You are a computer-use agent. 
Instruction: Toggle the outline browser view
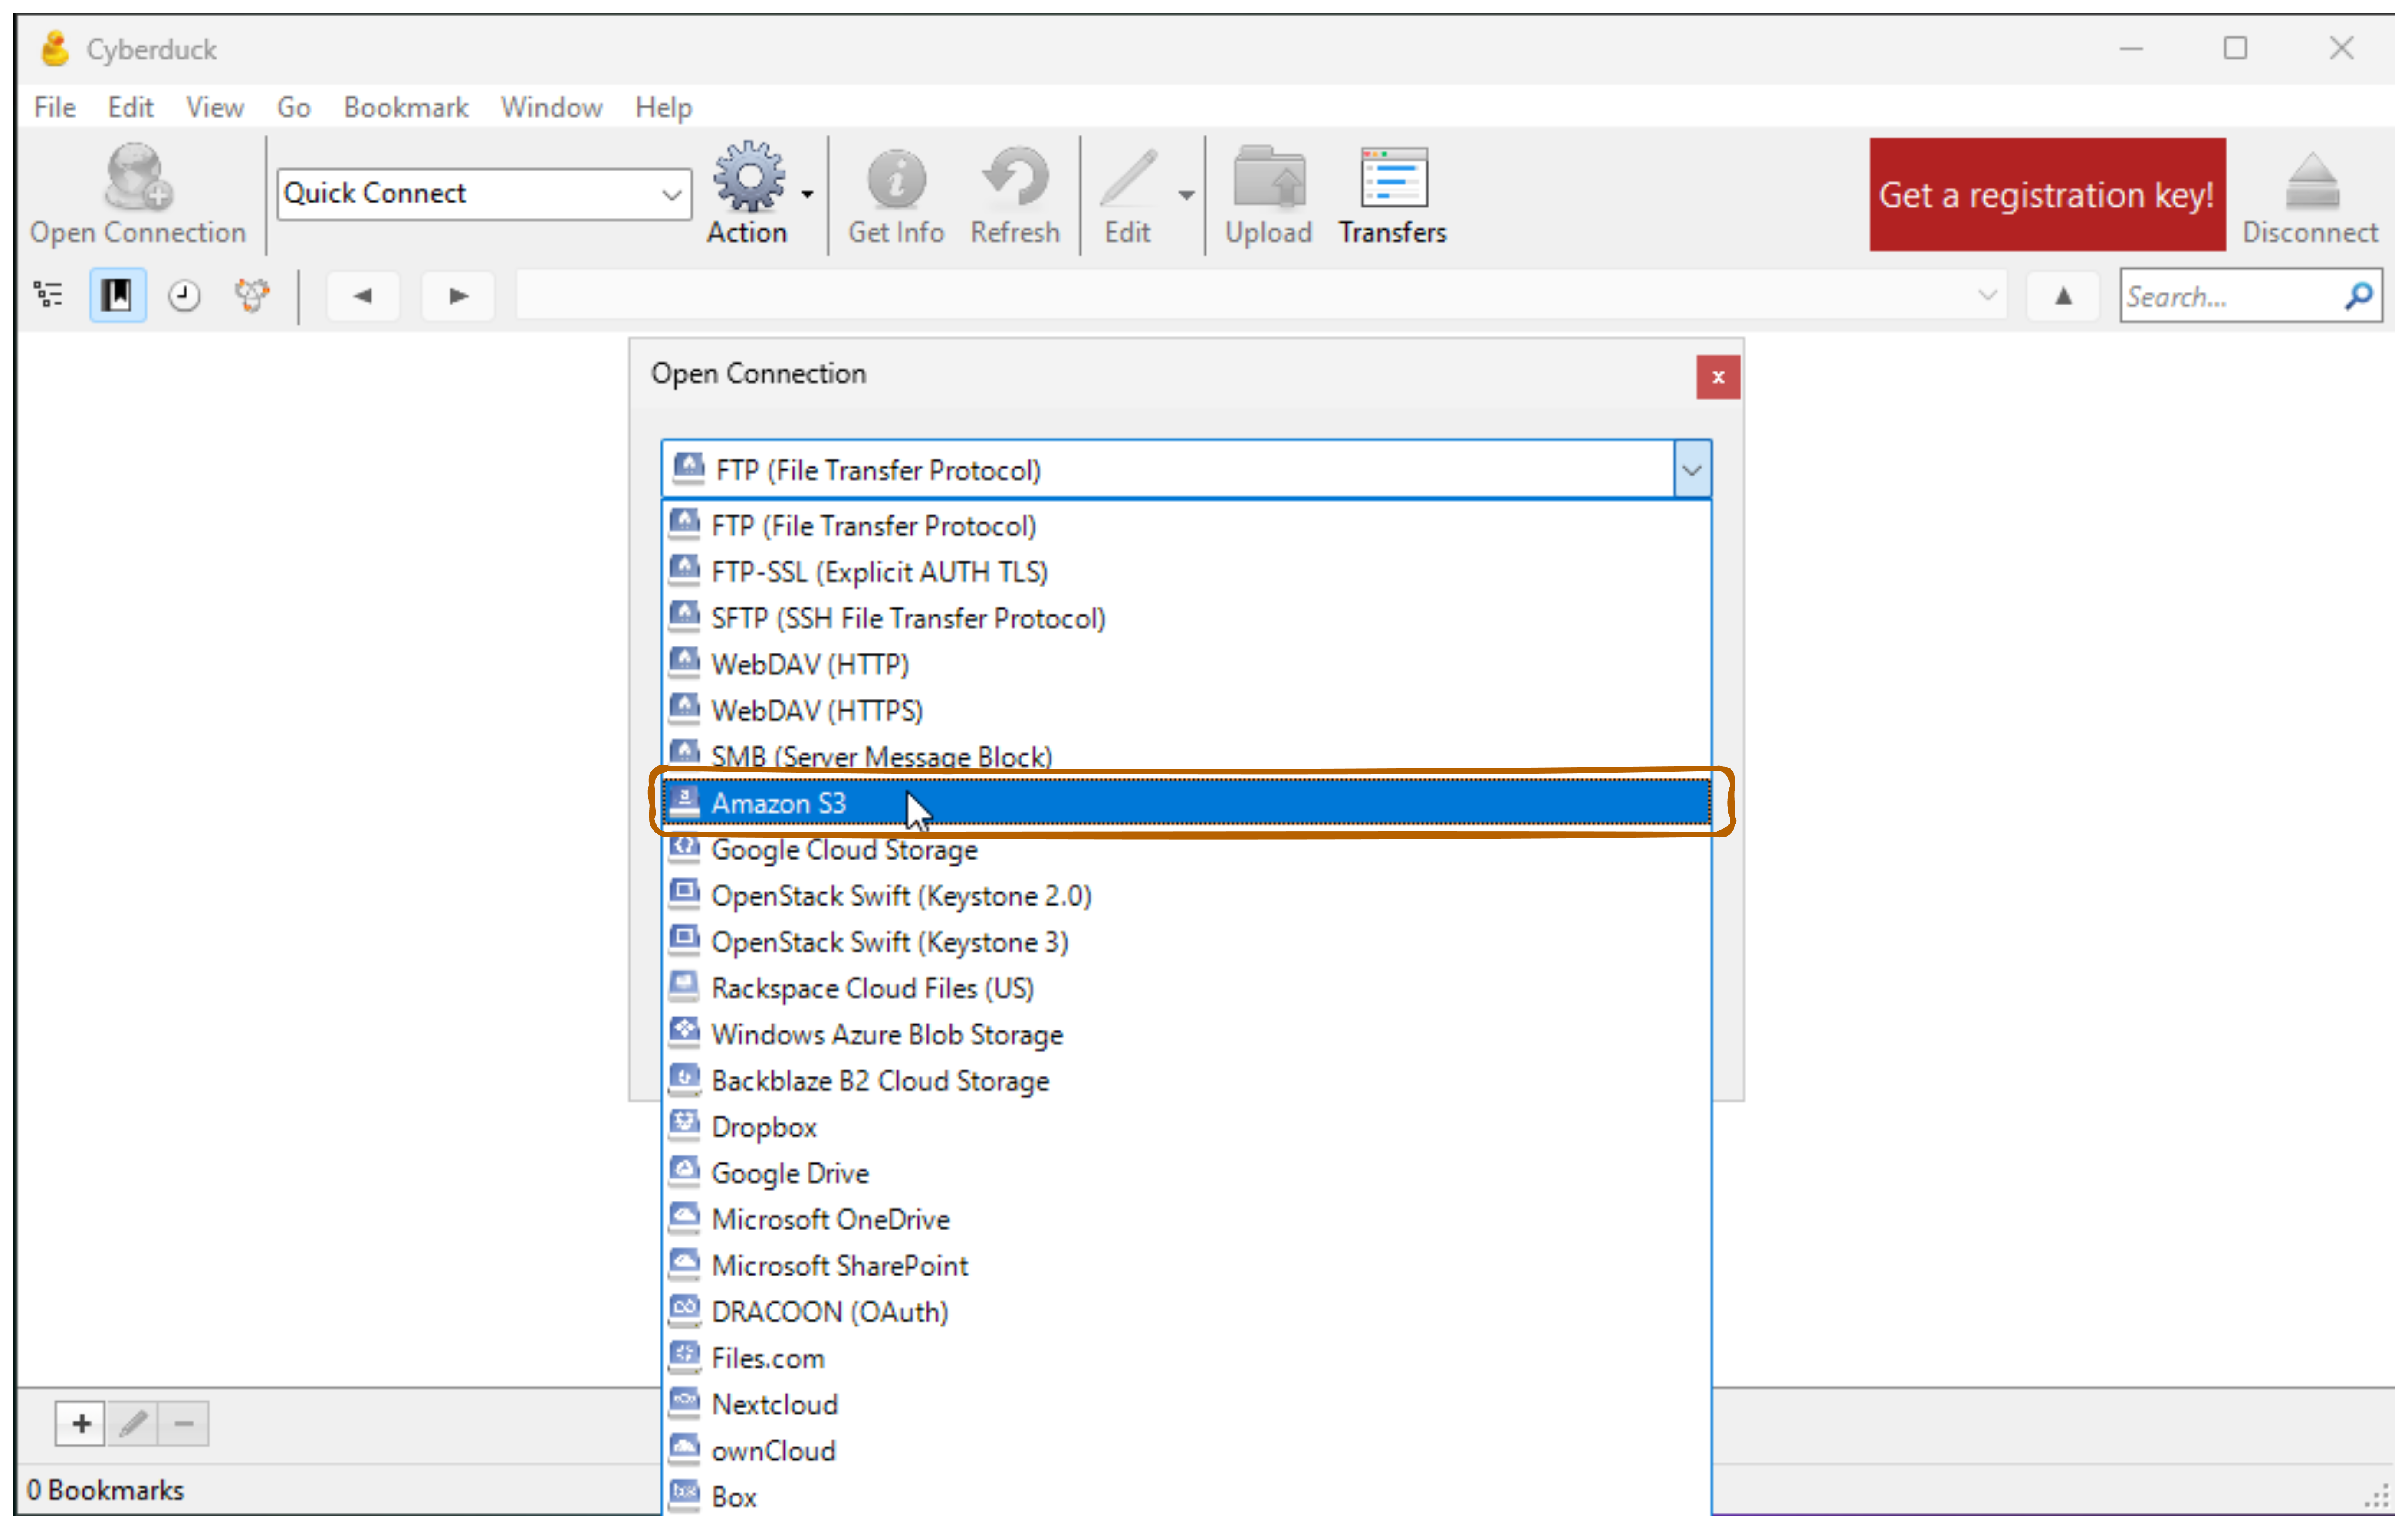[48, 295]
